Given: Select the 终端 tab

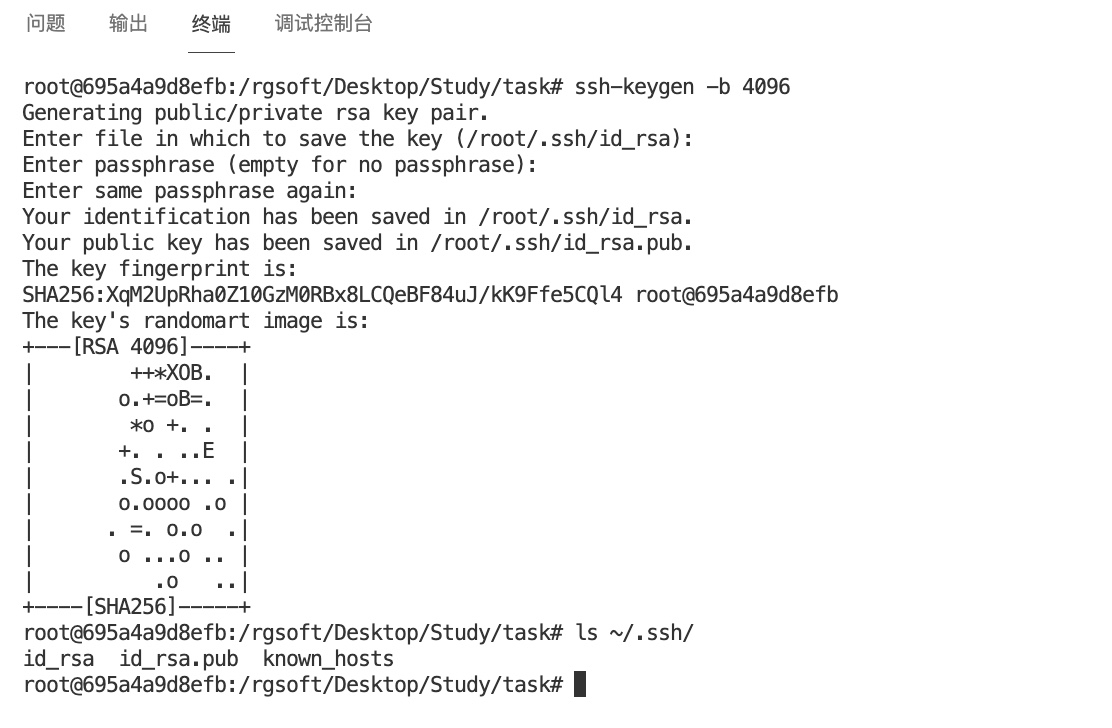Looking at the screenshot, I should (211, 24).
